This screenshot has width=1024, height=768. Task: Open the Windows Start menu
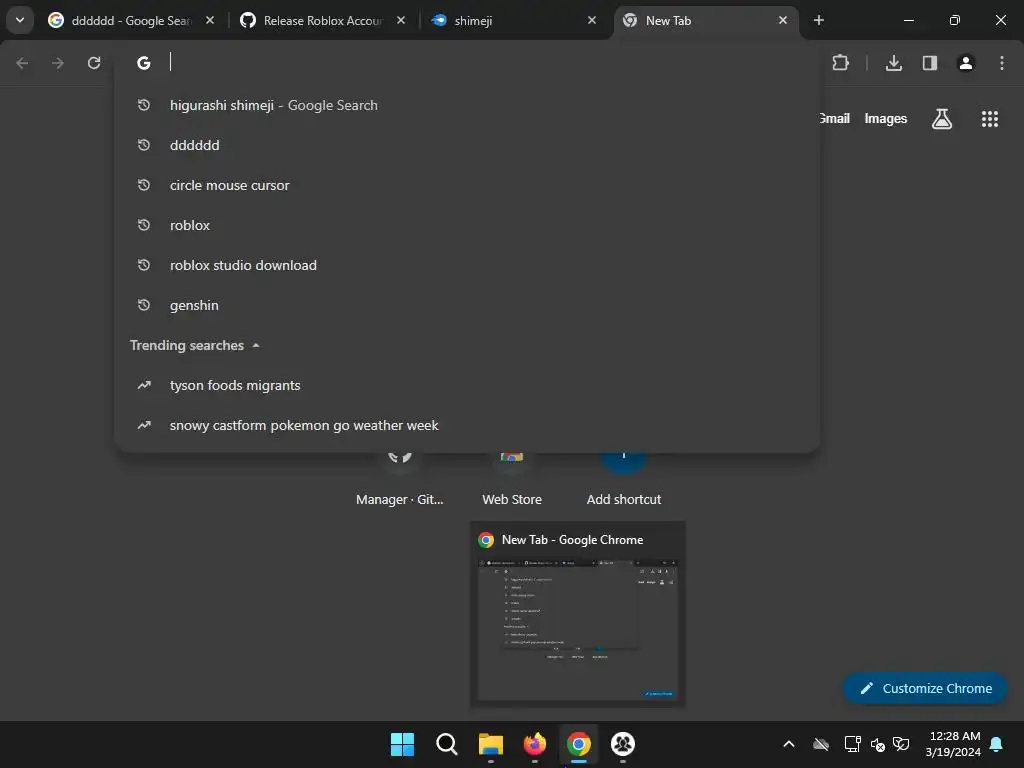coord(402,744)
